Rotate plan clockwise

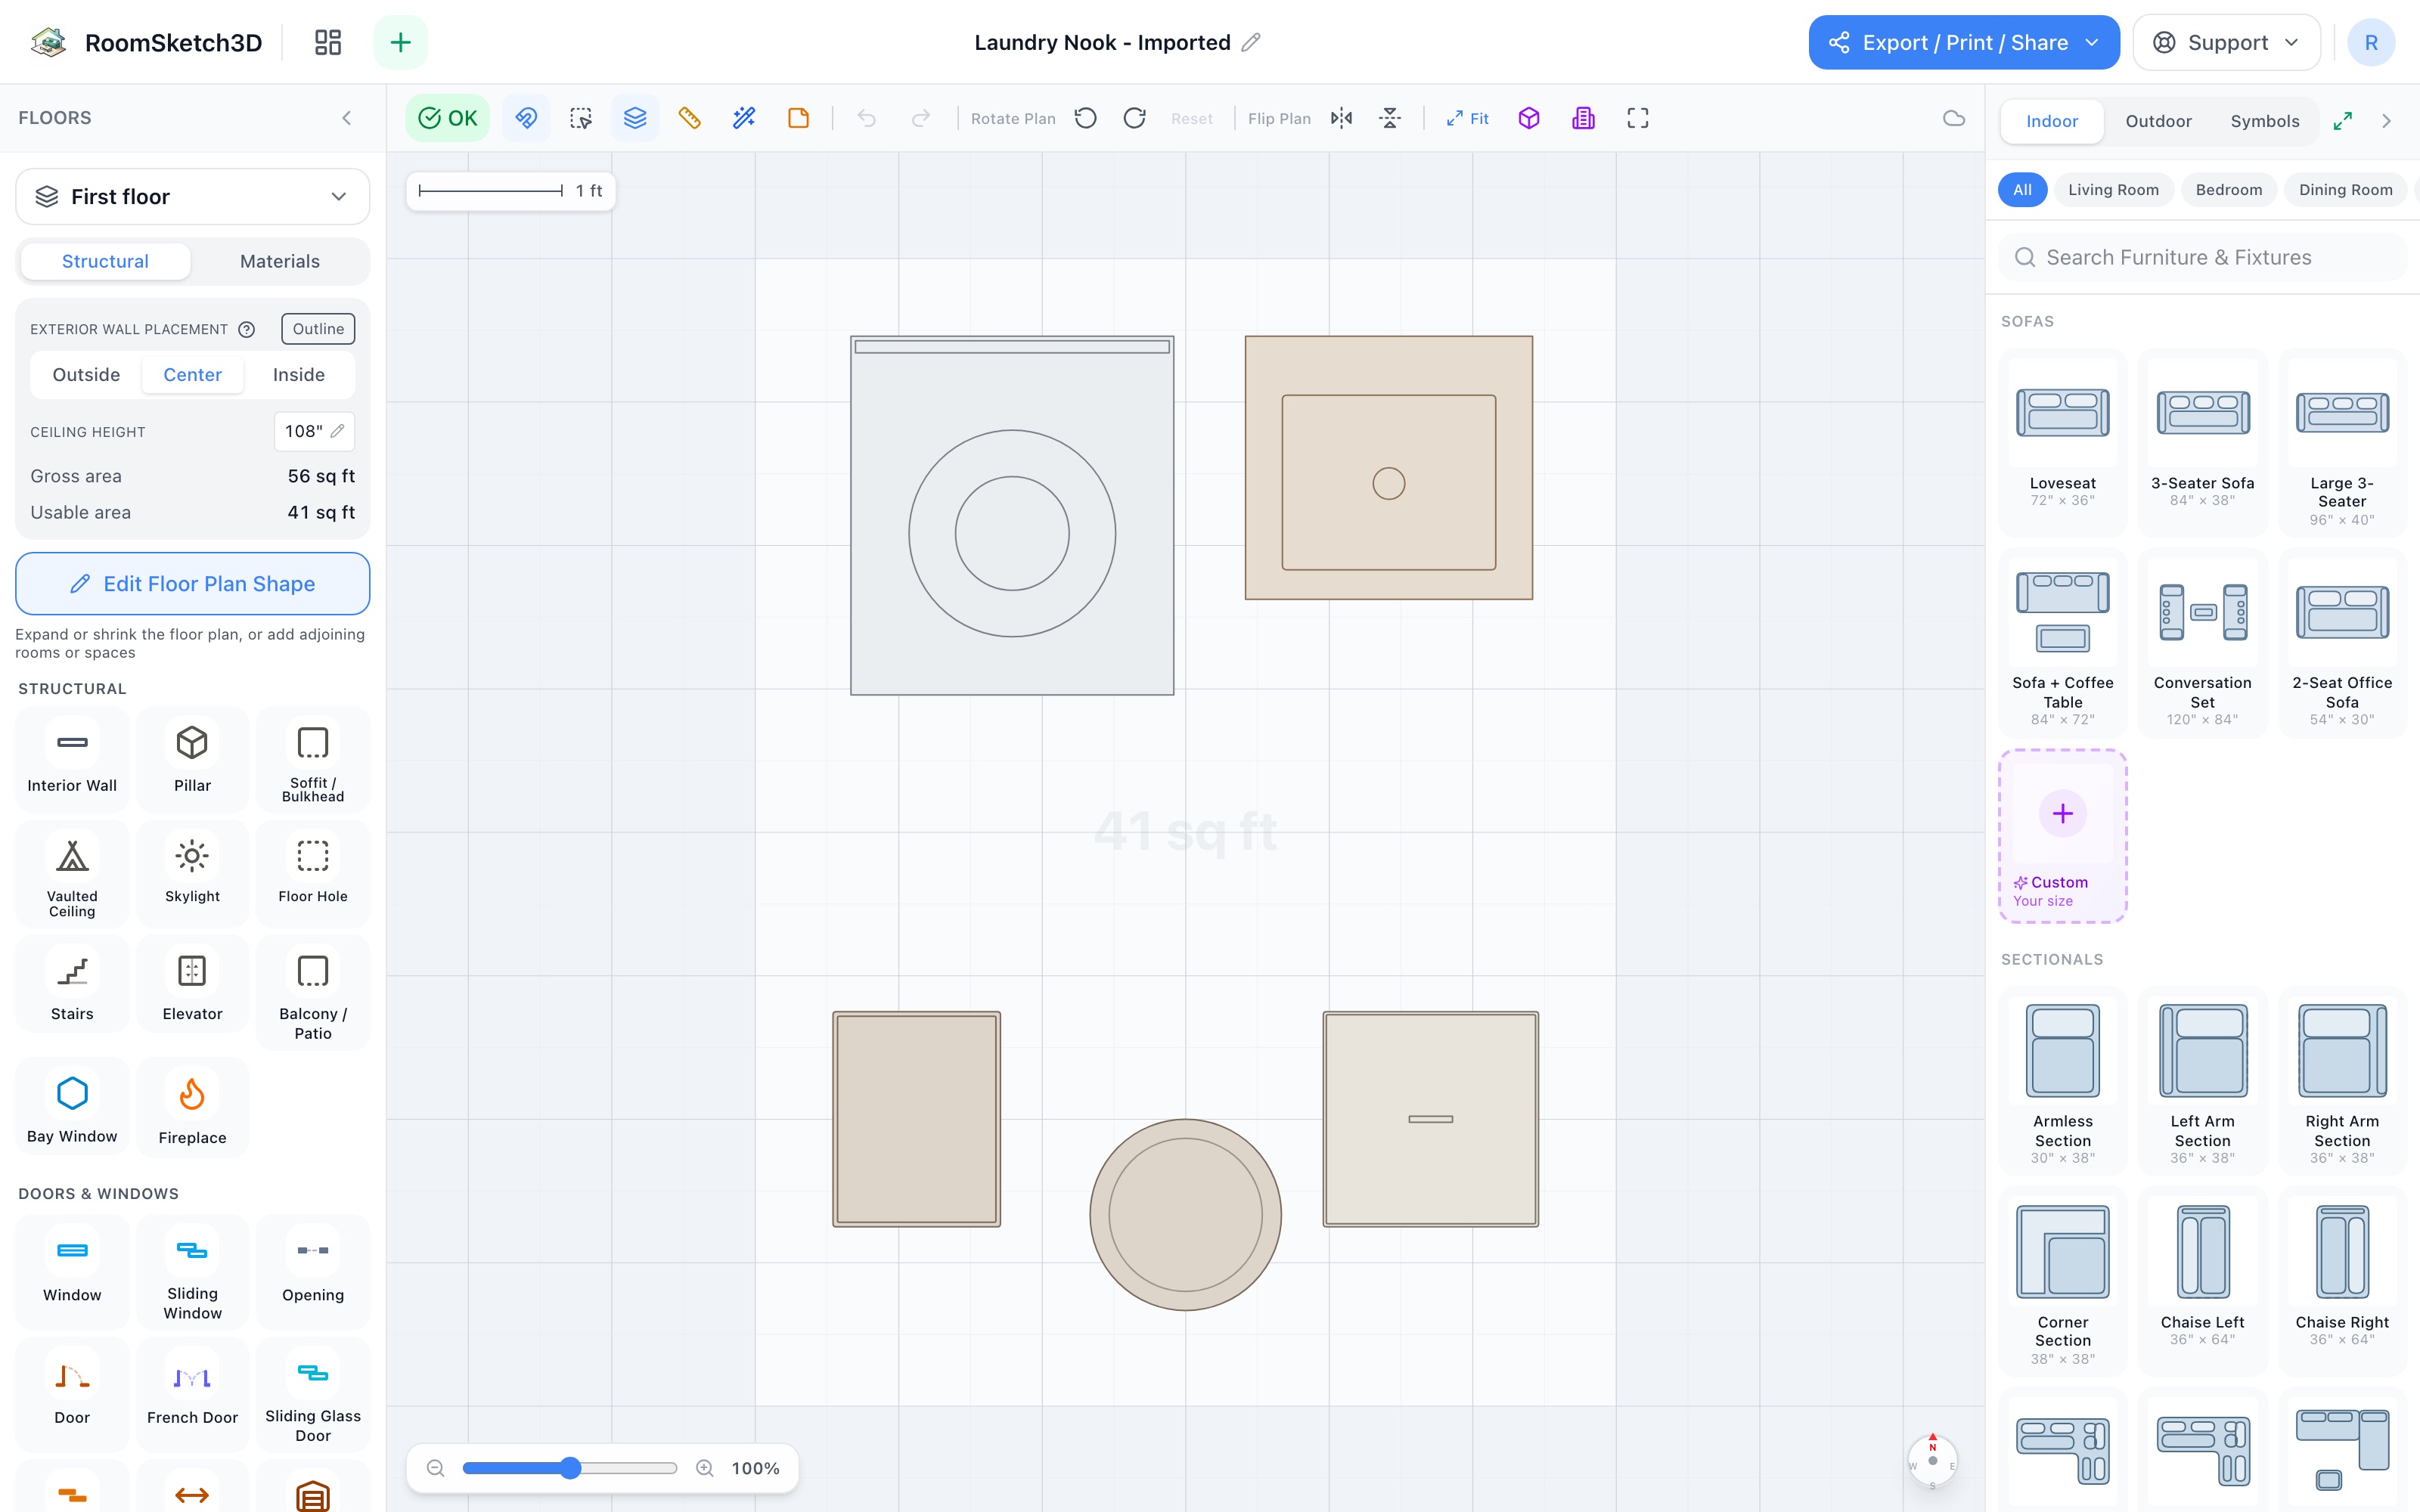click(1134, 118)
